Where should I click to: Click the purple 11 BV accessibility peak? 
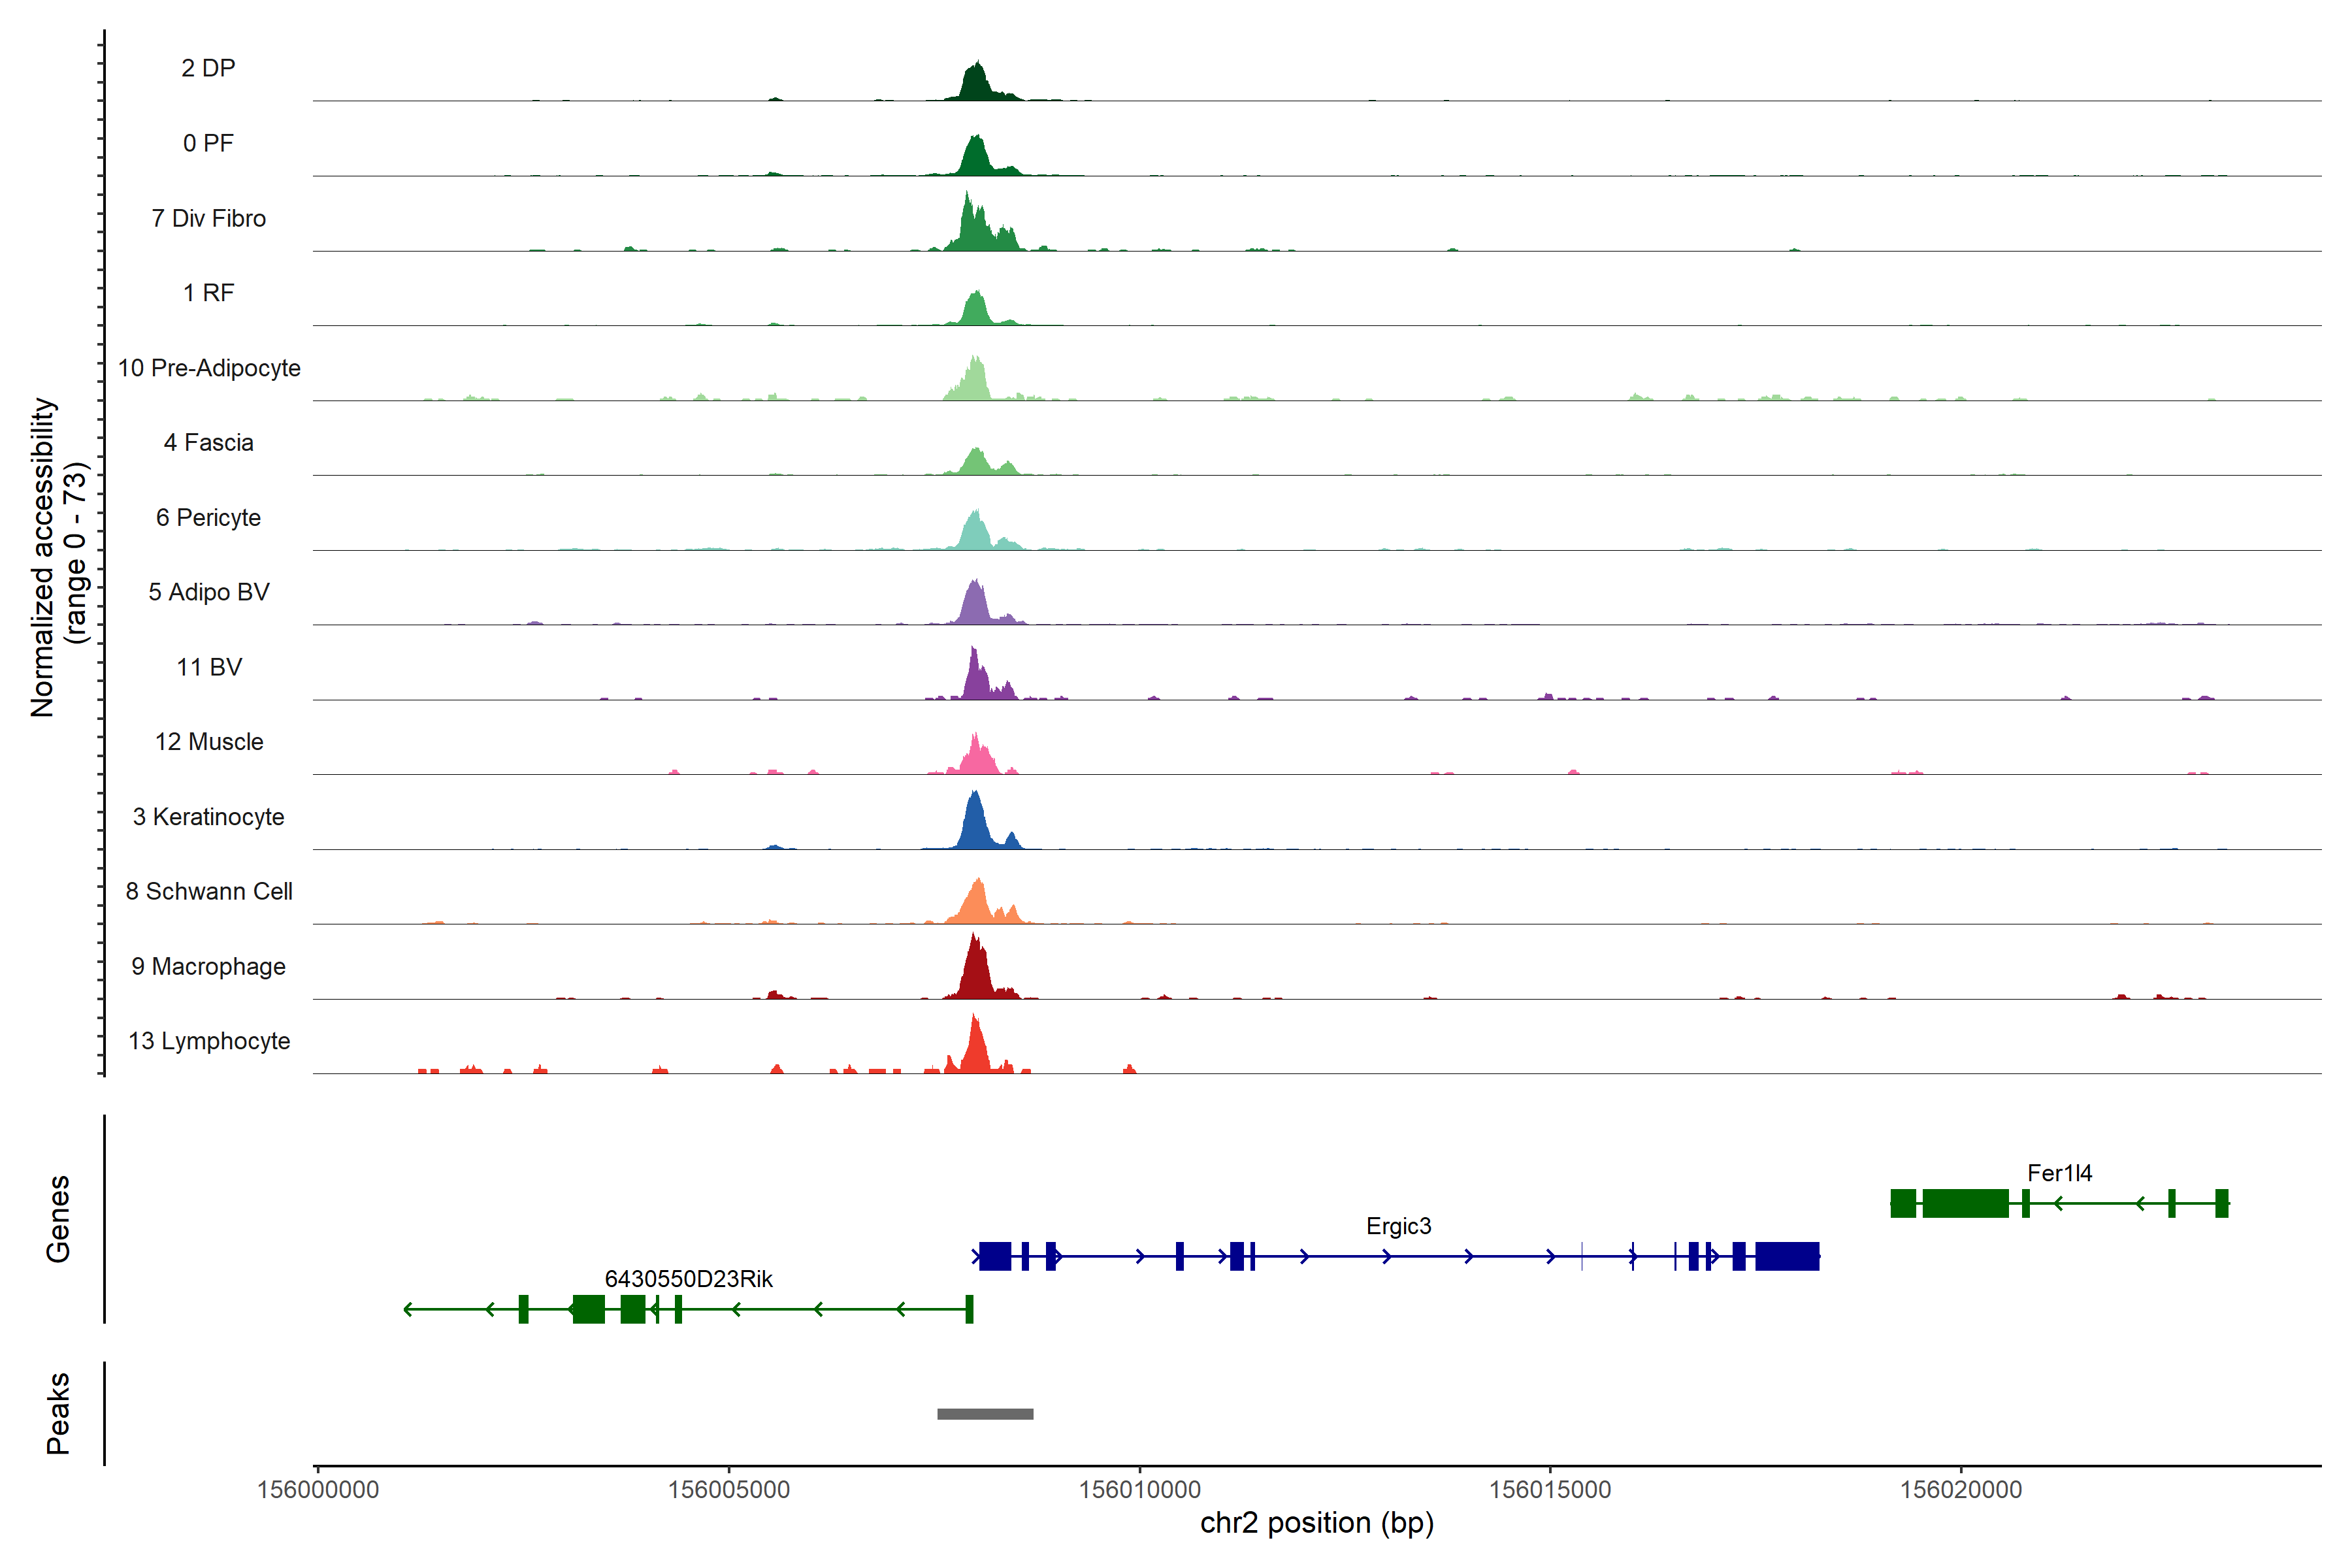click(975, 678)
